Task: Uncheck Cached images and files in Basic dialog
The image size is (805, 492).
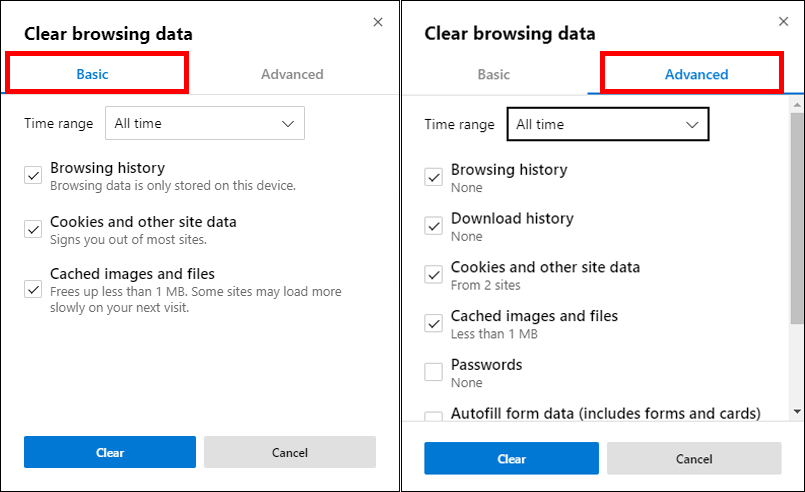Action: click(x=33, y=289)
